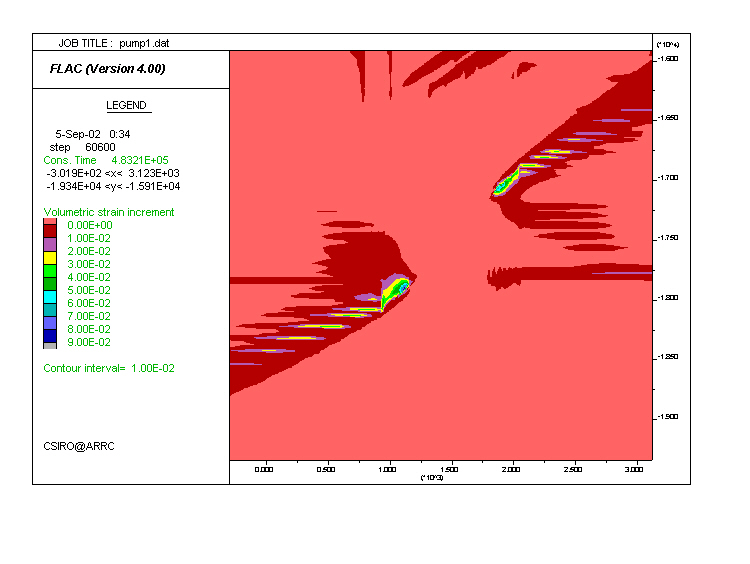750x564 pixels.
Task: Click the 1.500 tick label on x-axis
Action: click(x=451, y=468)
